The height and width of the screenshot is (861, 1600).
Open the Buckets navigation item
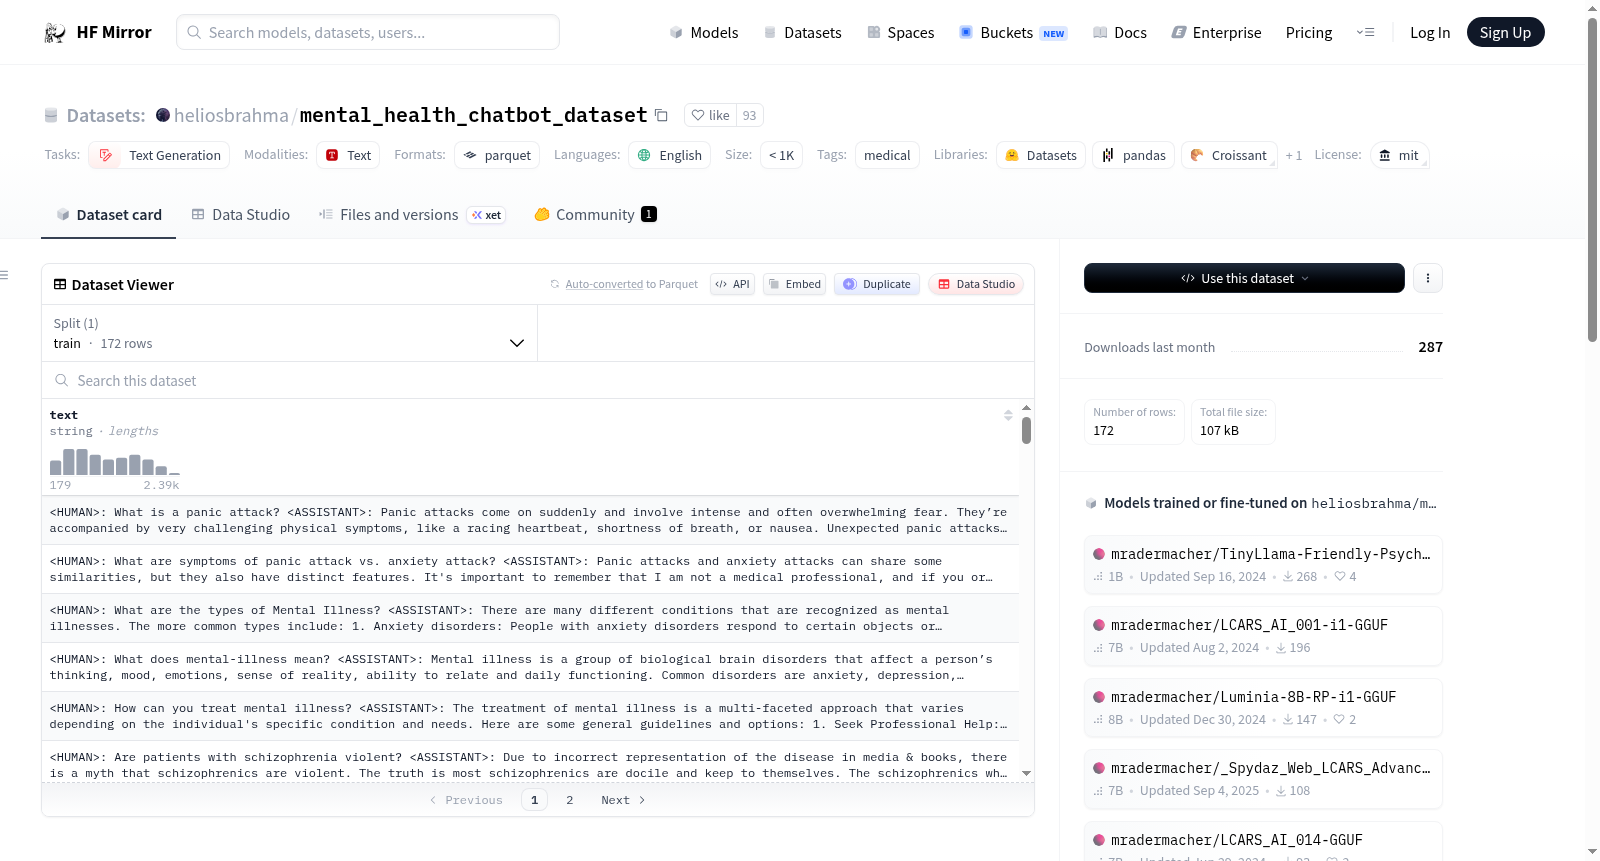coord(1013,32)
